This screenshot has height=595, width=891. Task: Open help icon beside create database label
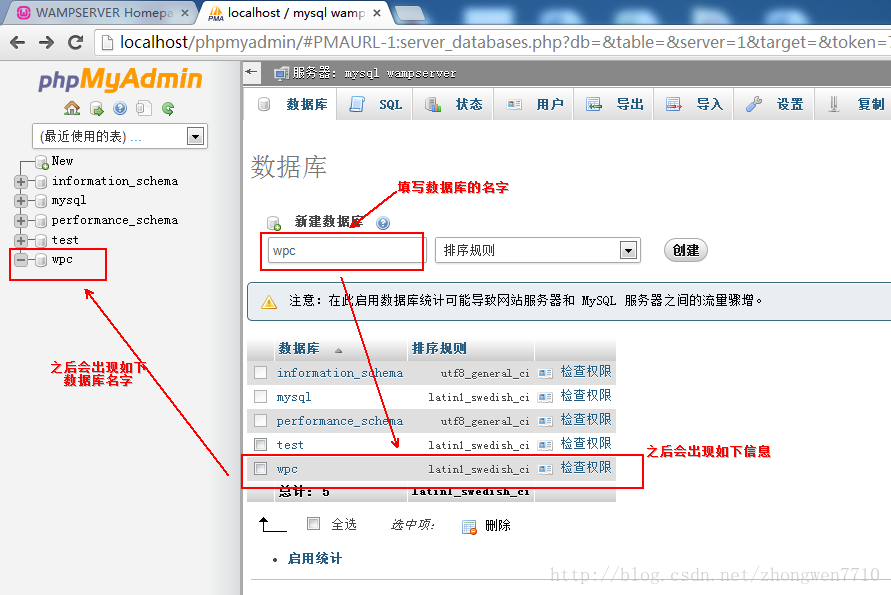coord(383,223)
